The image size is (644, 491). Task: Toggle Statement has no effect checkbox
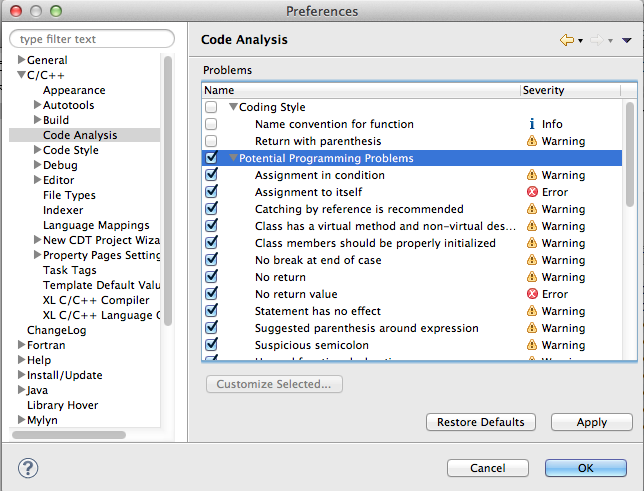(211, 311)
